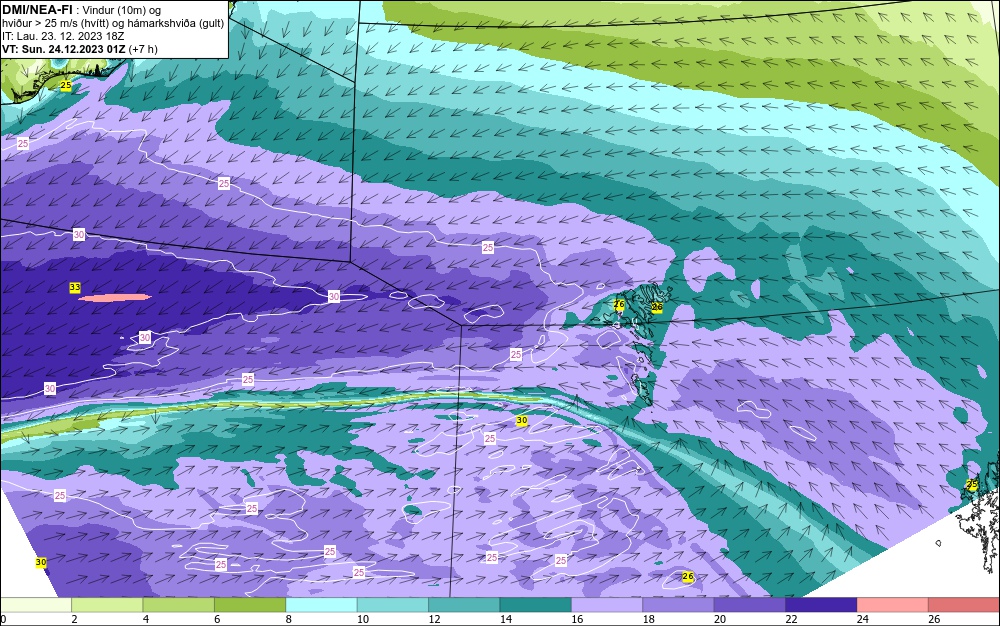Click the yellow '33' maximum gust label
This screenshot has width=1000, height=626.
click(75, 288)
